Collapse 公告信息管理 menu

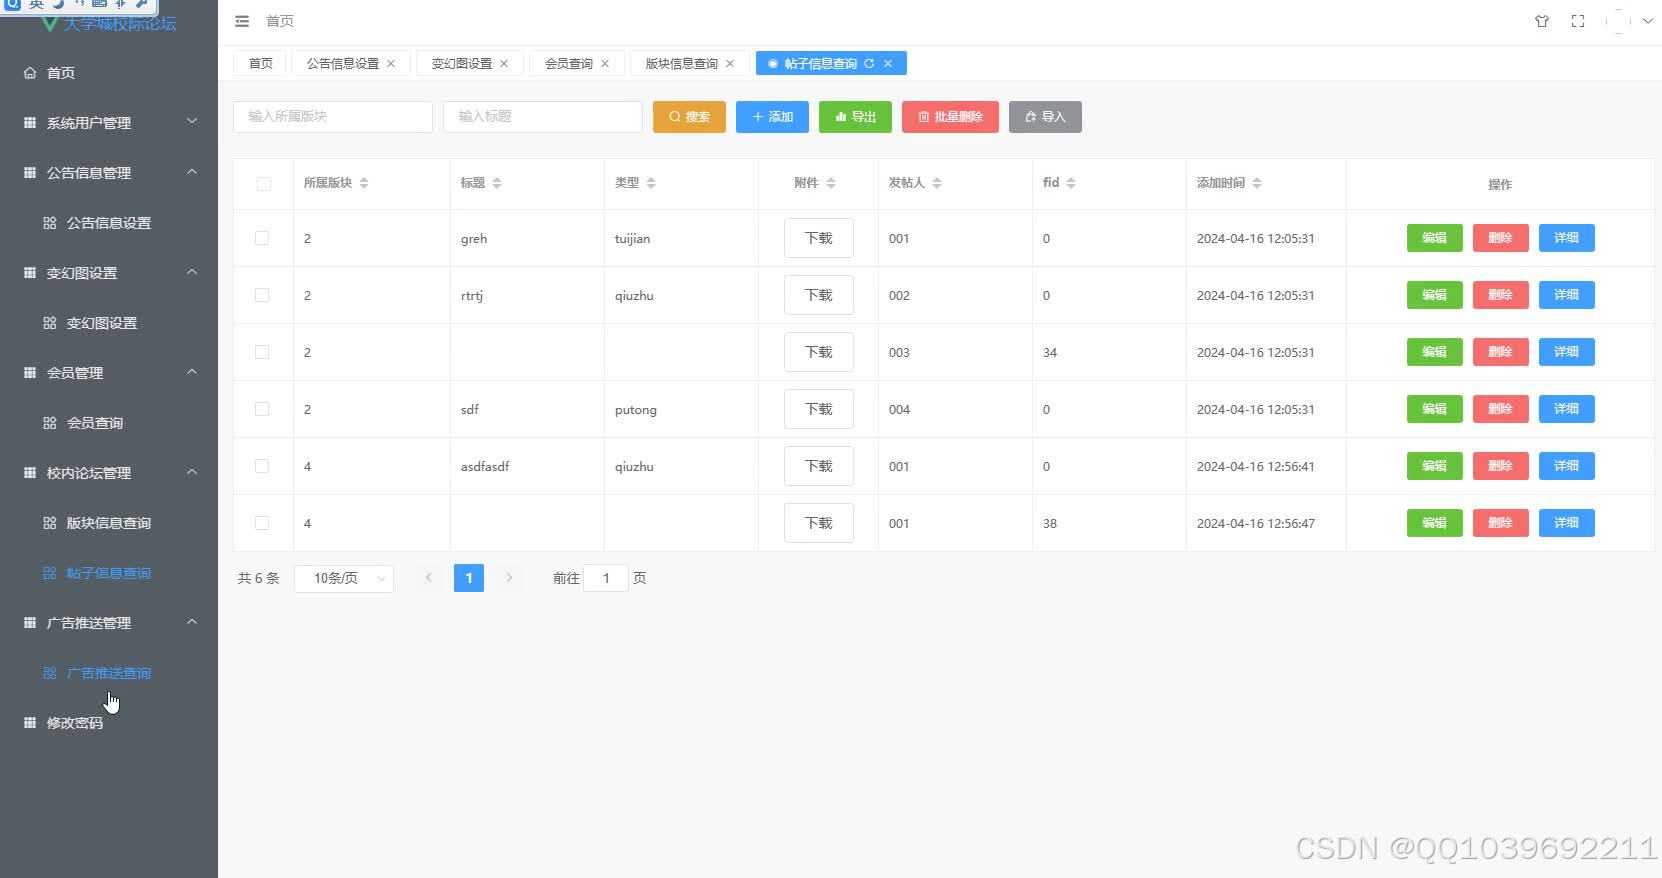[109, 173]
